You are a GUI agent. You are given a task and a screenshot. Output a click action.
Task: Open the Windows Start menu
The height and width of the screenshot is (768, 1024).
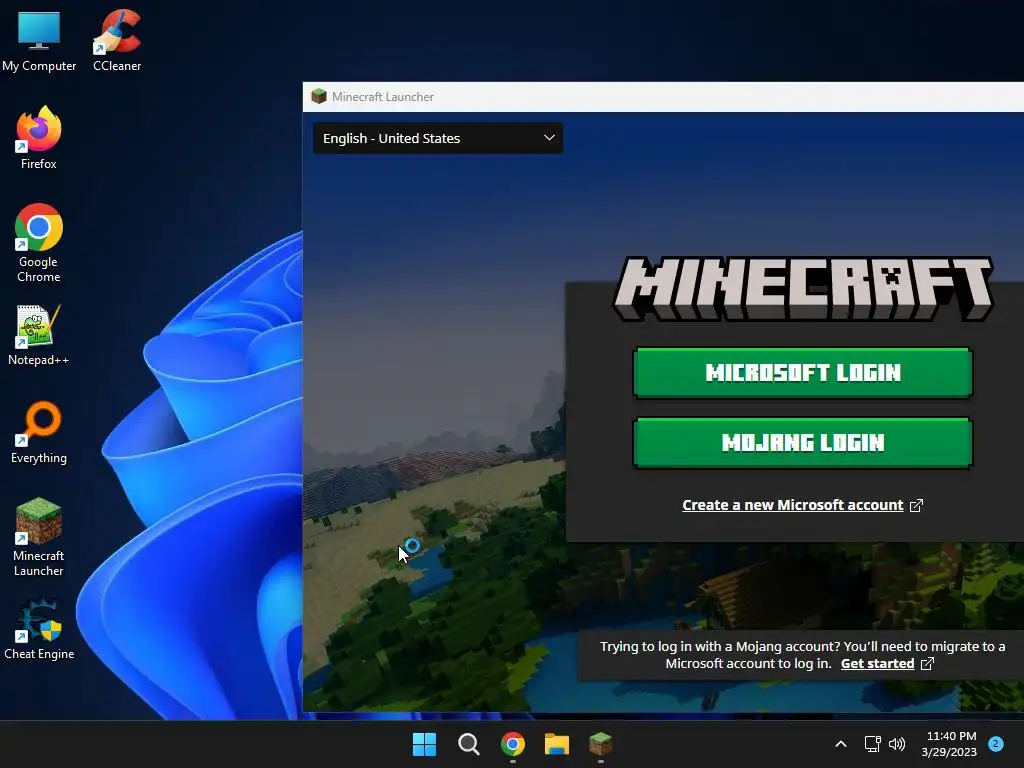click(424, 744)
